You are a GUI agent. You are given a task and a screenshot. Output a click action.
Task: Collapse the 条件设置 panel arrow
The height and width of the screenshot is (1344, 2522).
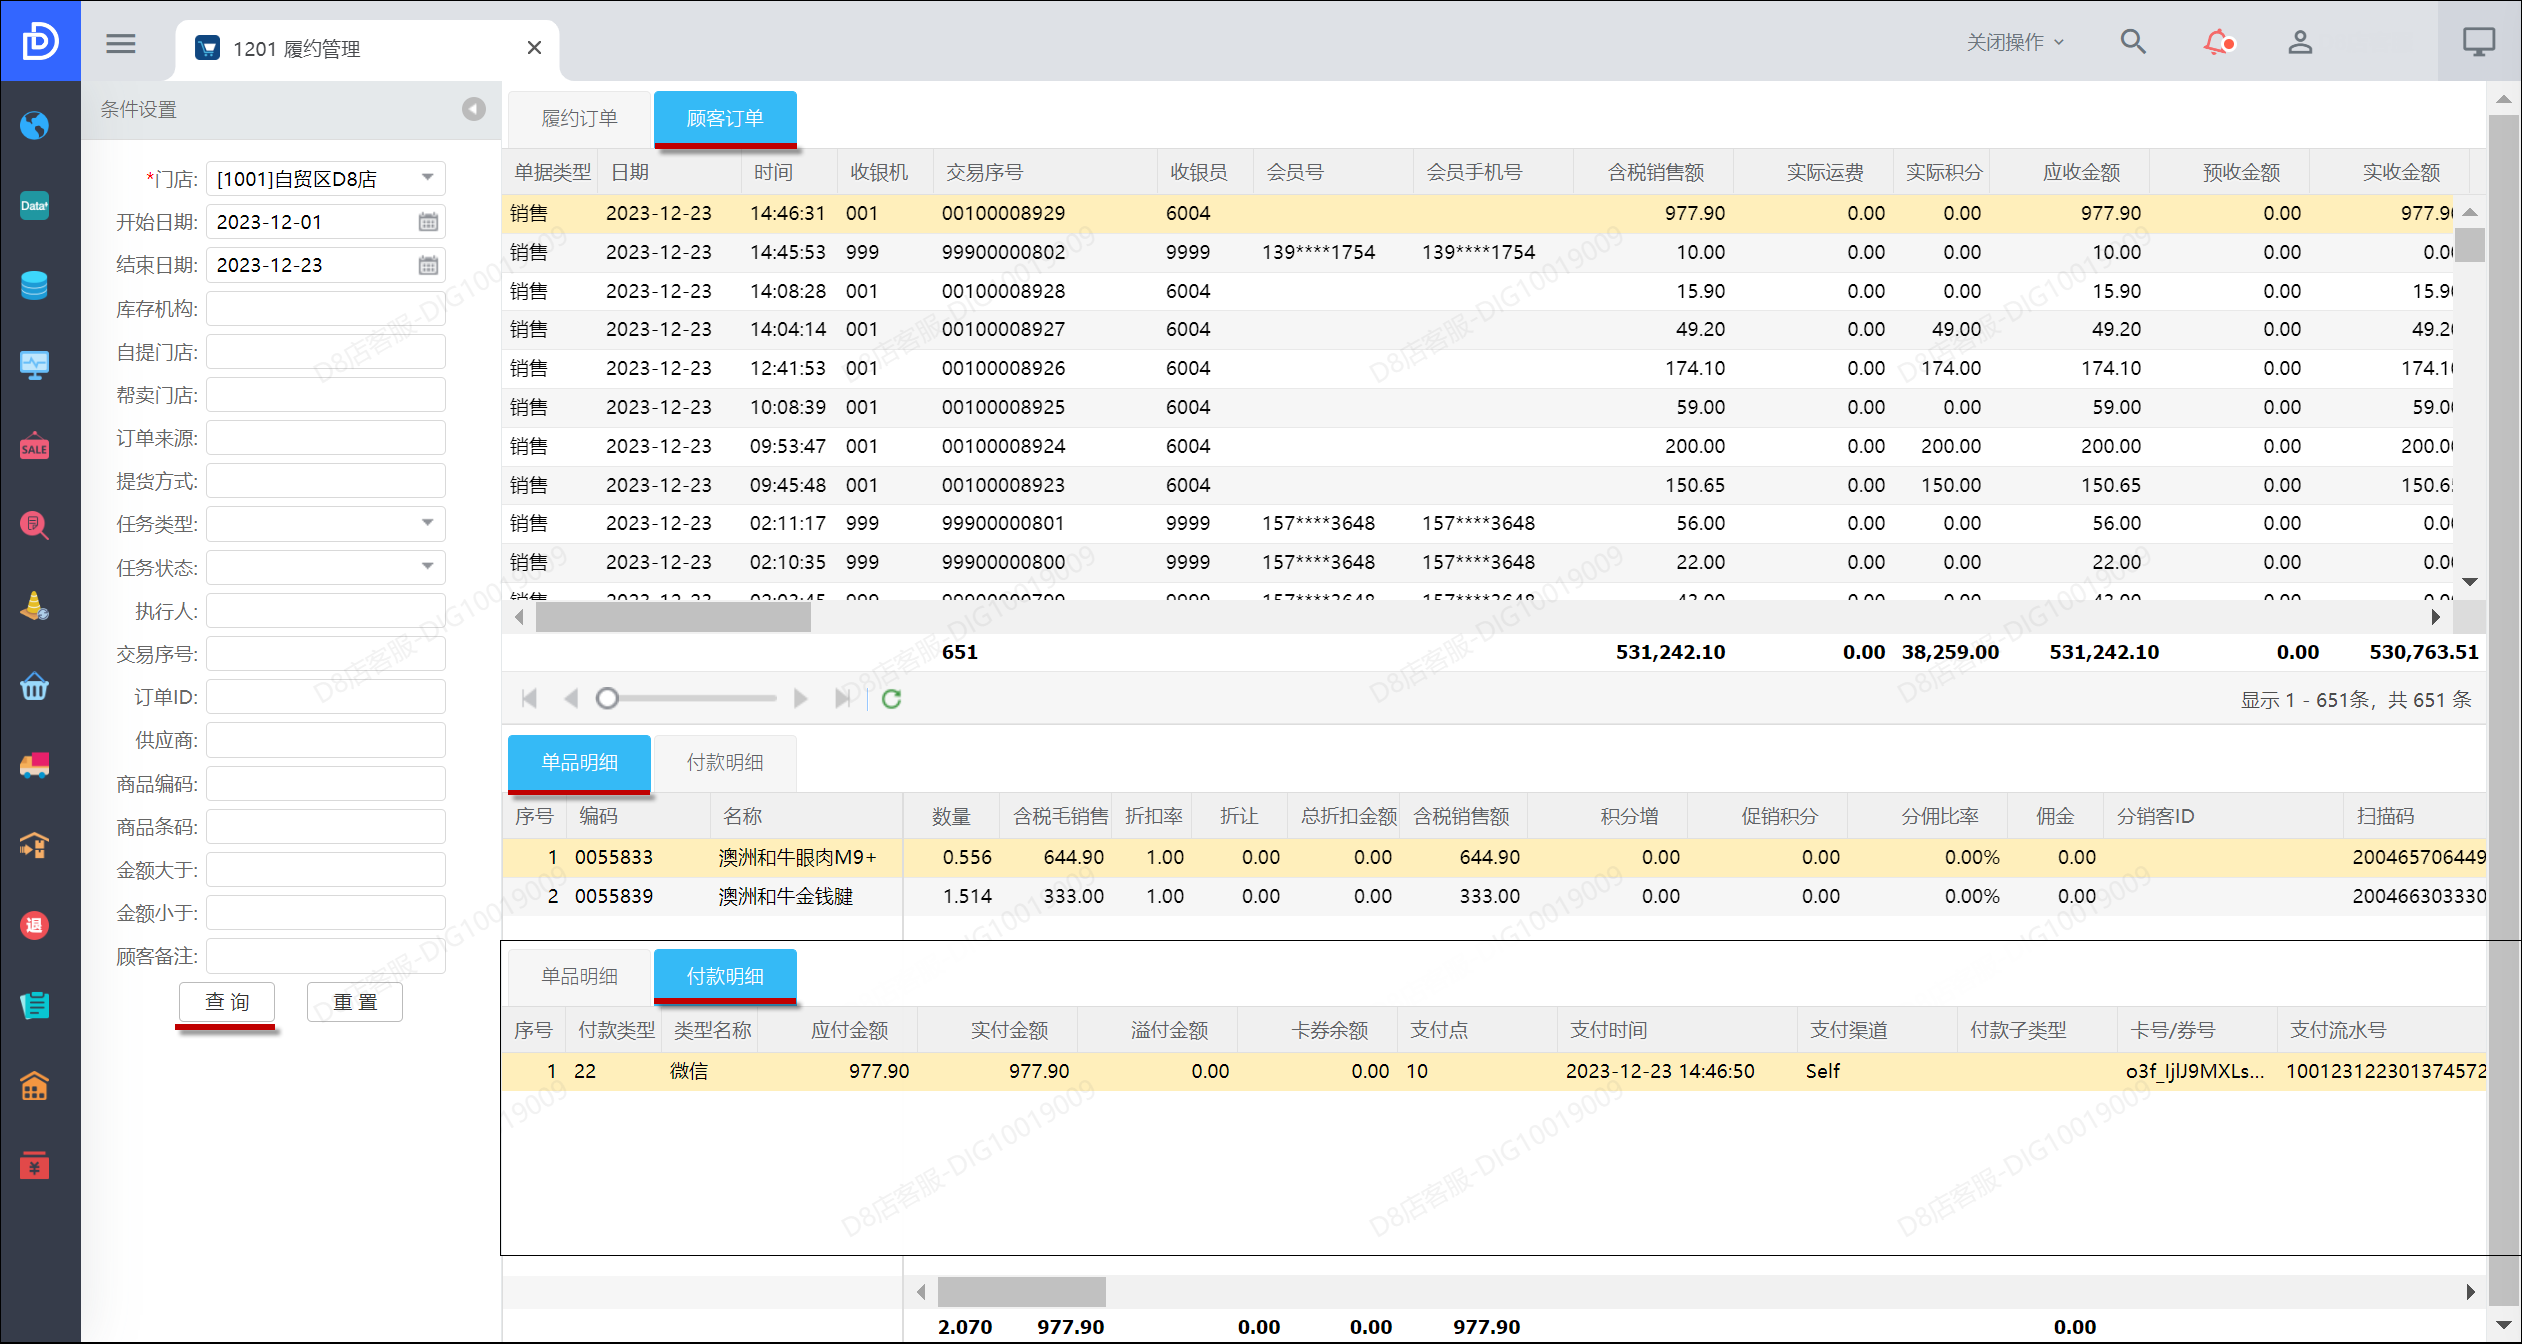[474, 109]
